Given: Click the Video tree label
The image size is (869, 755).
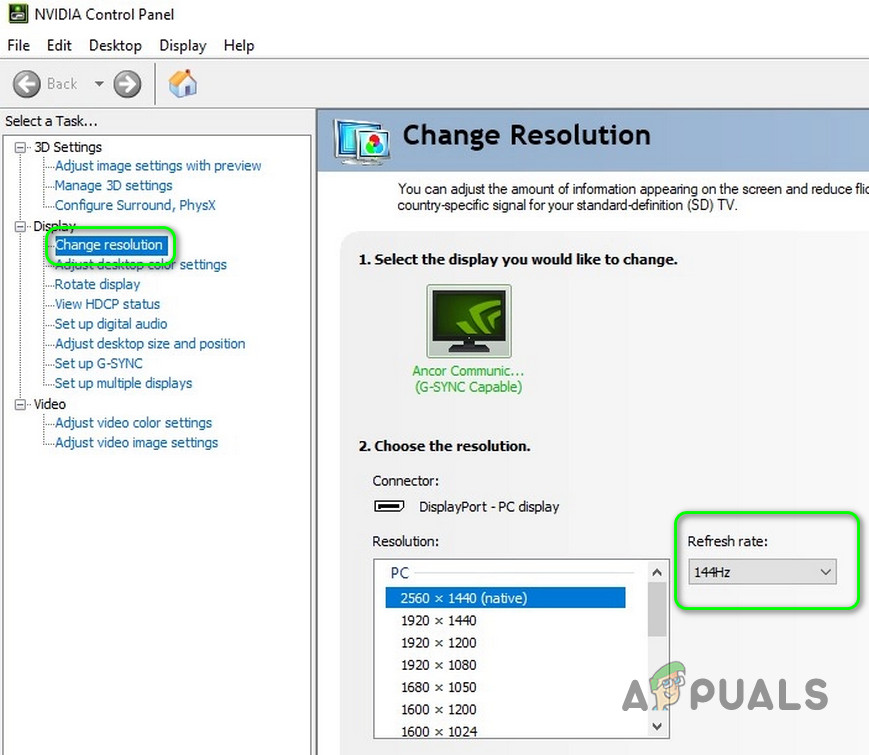Looking at the screenshot, I should click(x=50, y=405).
